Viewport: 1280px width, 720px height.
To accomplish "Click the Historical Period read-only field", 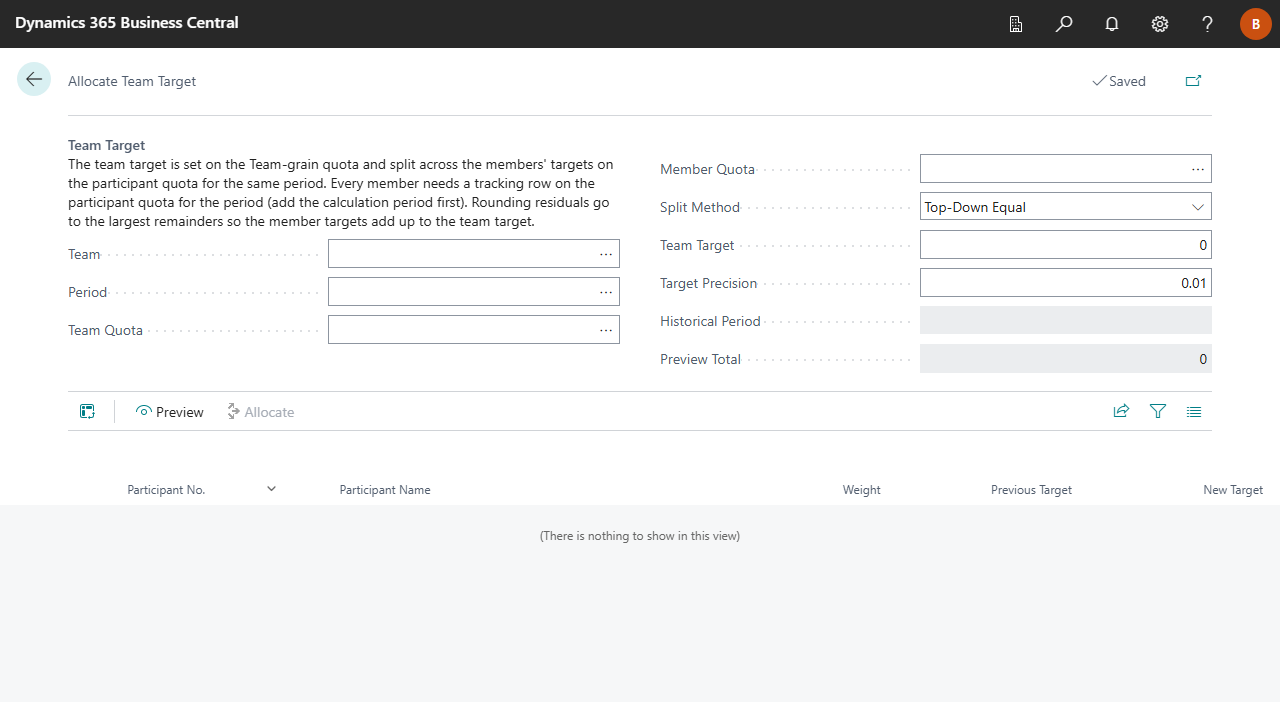I will 1066,320.
